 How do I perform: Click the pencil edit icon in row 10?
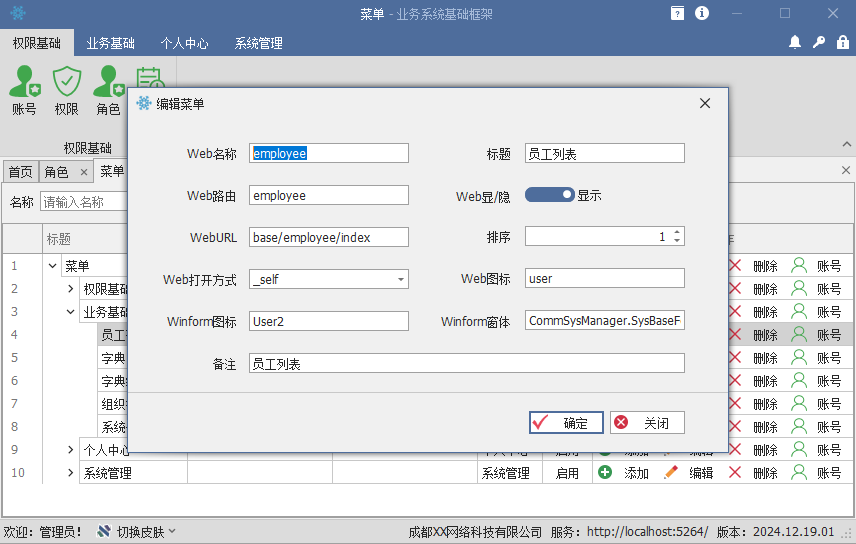click(671, 472)
